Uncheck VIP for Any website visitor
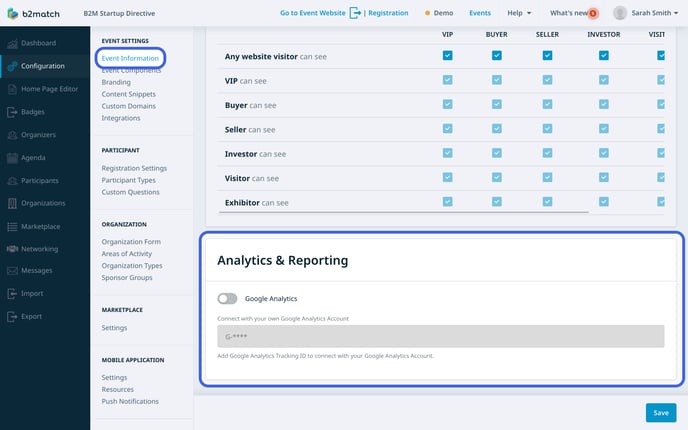Screen dimensions: 688x430 [x=448, y=56]
